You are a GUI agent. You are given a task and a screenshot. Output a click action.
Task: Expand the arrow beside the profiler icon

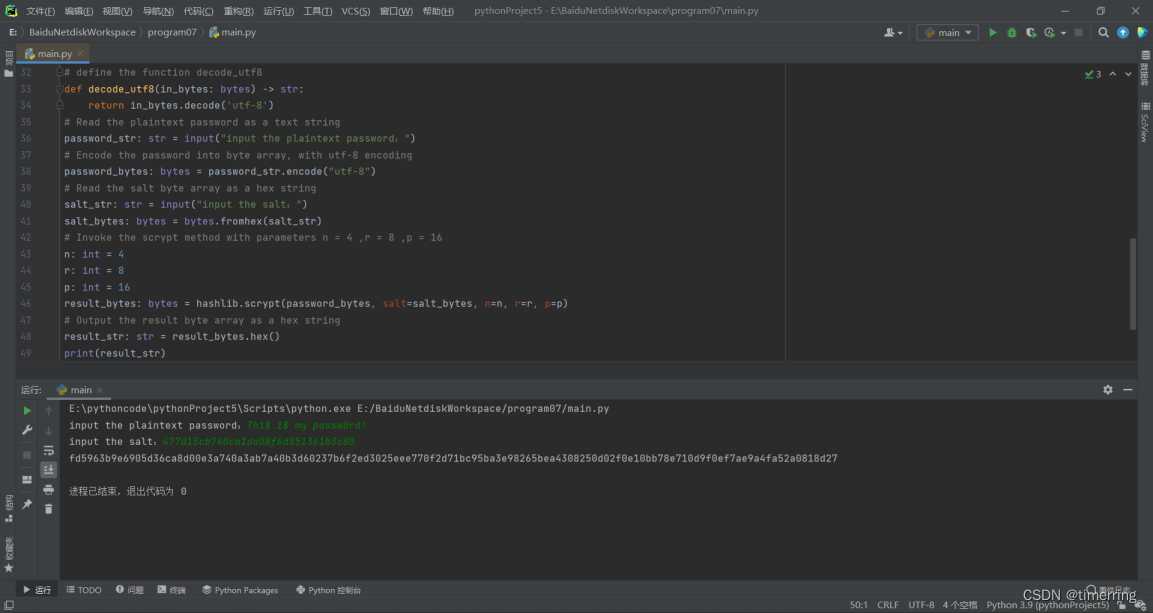click(x=1063, y=33)
